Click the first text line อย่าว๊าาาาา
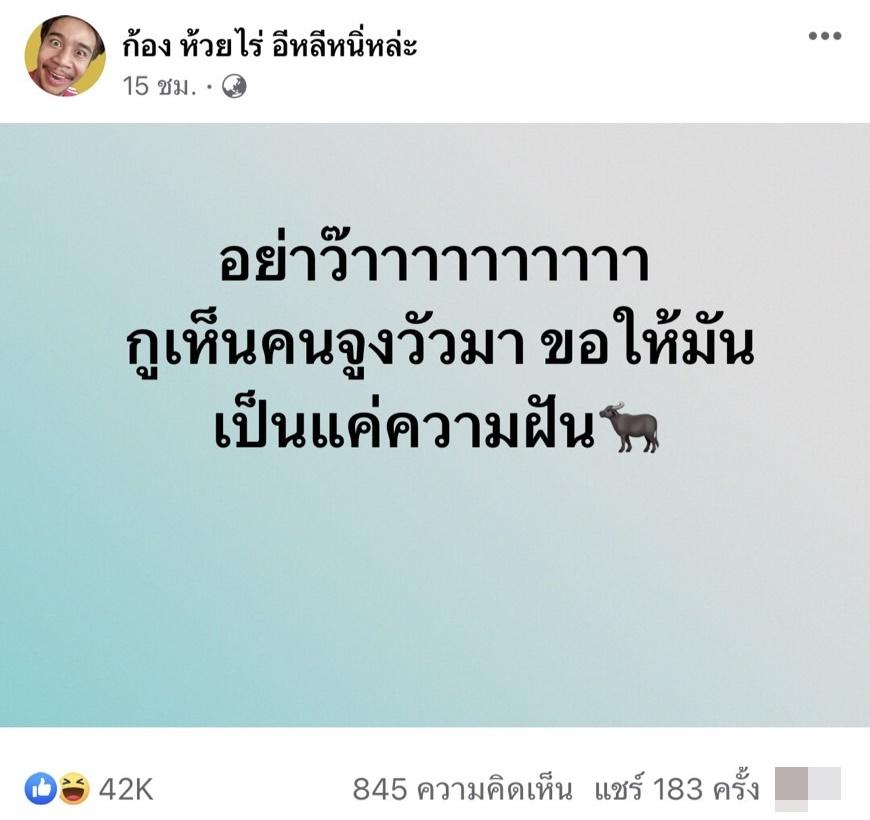The image size is (870, 820). [434, 261]
